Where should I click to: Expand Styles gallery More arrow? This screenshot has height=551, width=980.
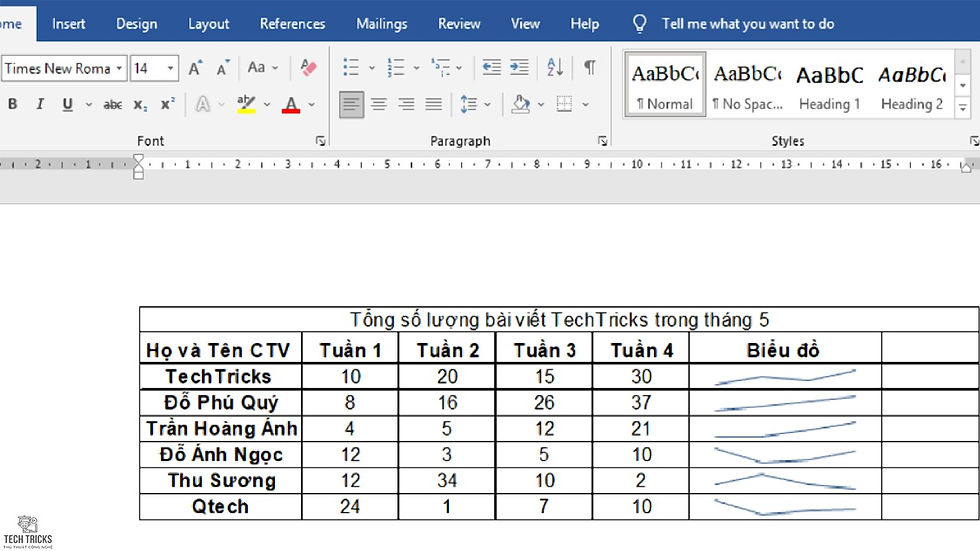963,107
